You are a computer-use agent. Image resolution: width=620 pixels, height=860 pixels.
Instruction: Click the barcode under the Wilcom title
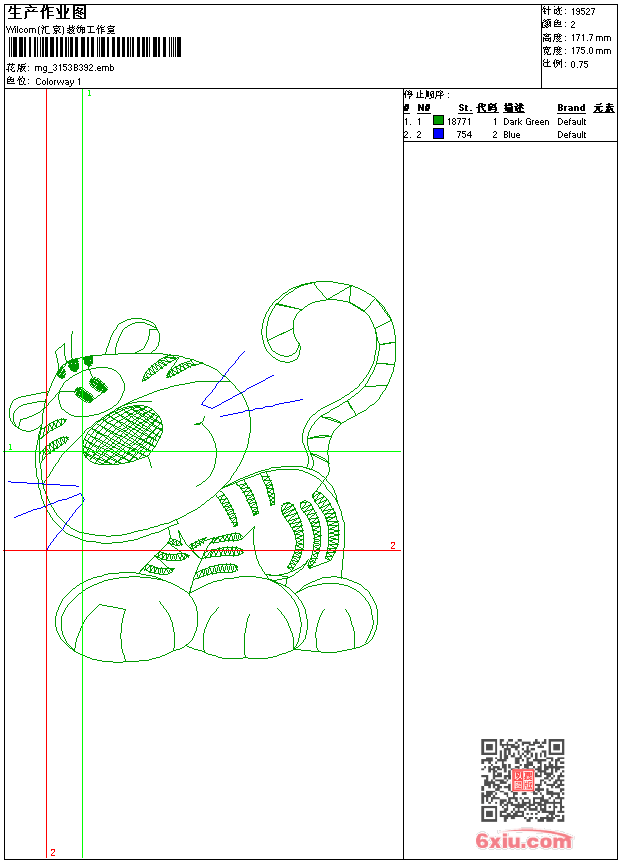pos(95,48)
